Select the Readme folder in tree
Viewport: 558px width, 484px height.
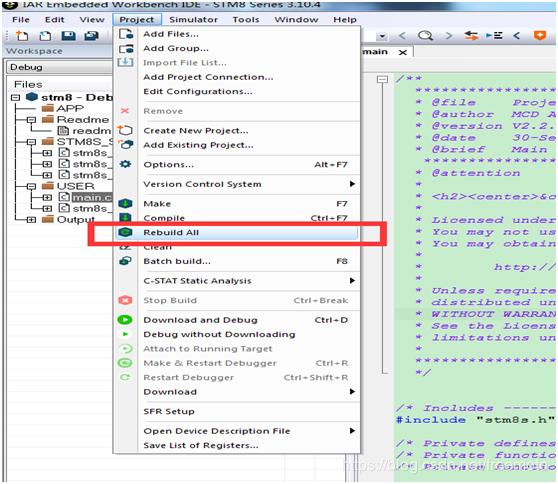click(83, 119)
